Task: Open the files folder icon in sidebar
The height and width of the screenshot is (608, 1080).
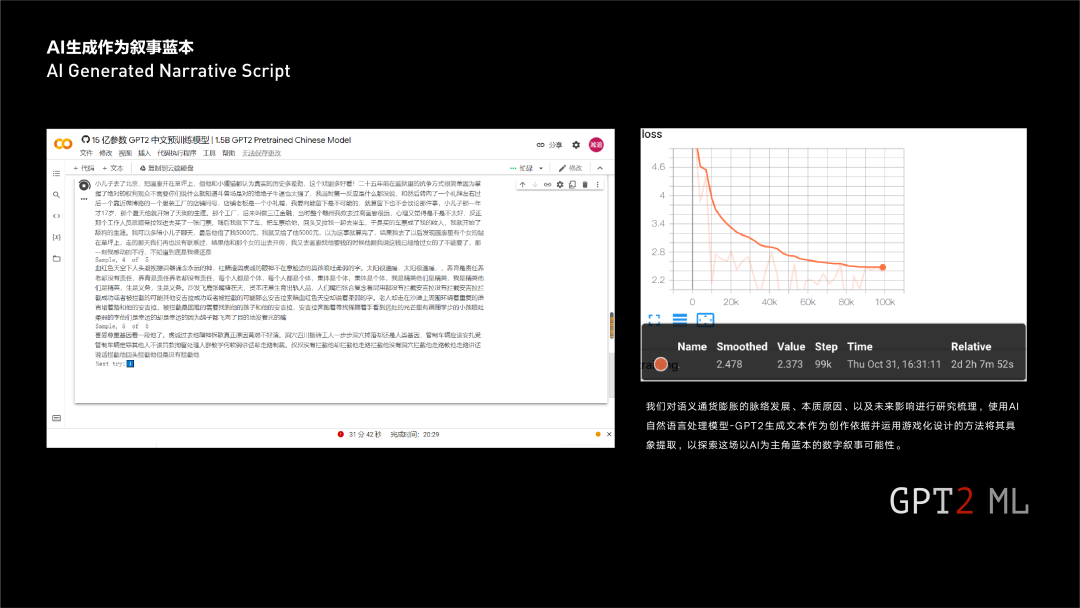Action: 56,259
